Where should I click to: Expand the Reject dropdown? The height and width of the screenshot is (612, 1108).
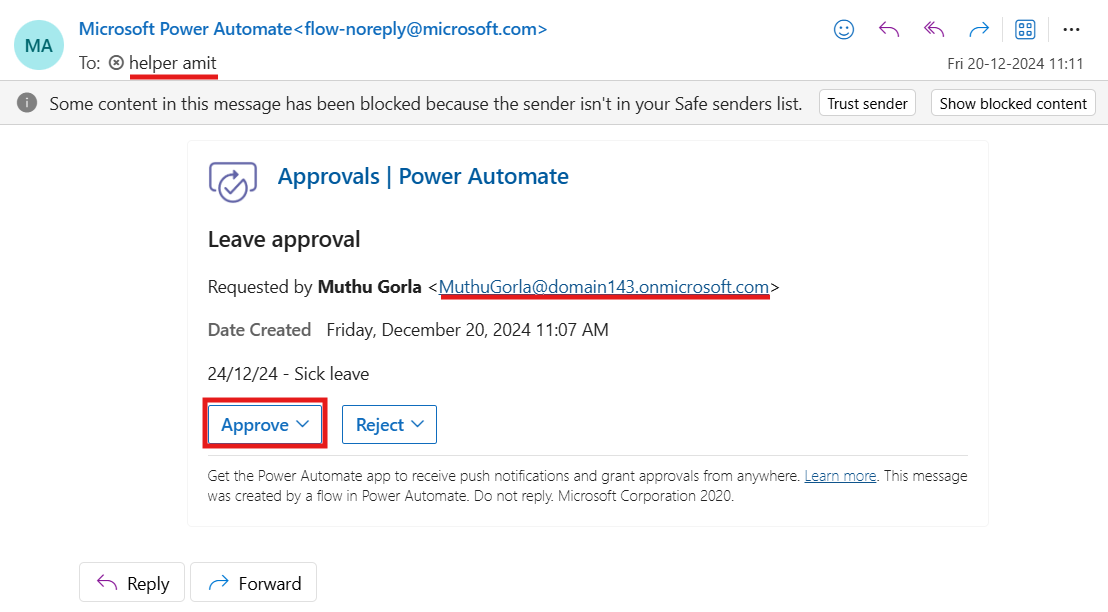click(390, 425)
